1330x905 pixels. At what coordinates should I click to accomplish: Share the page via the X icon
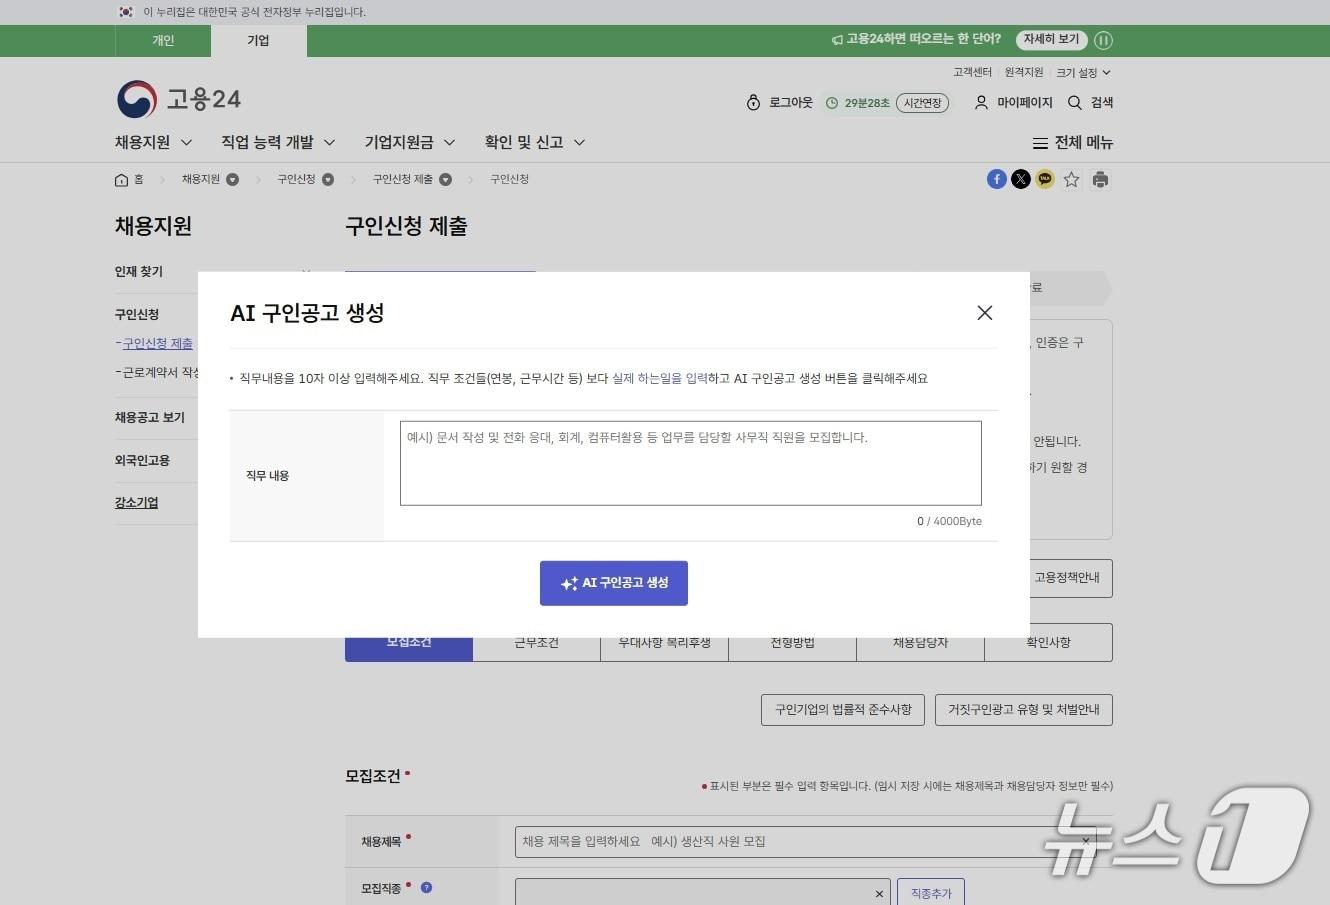click(x=1020, y=179)
